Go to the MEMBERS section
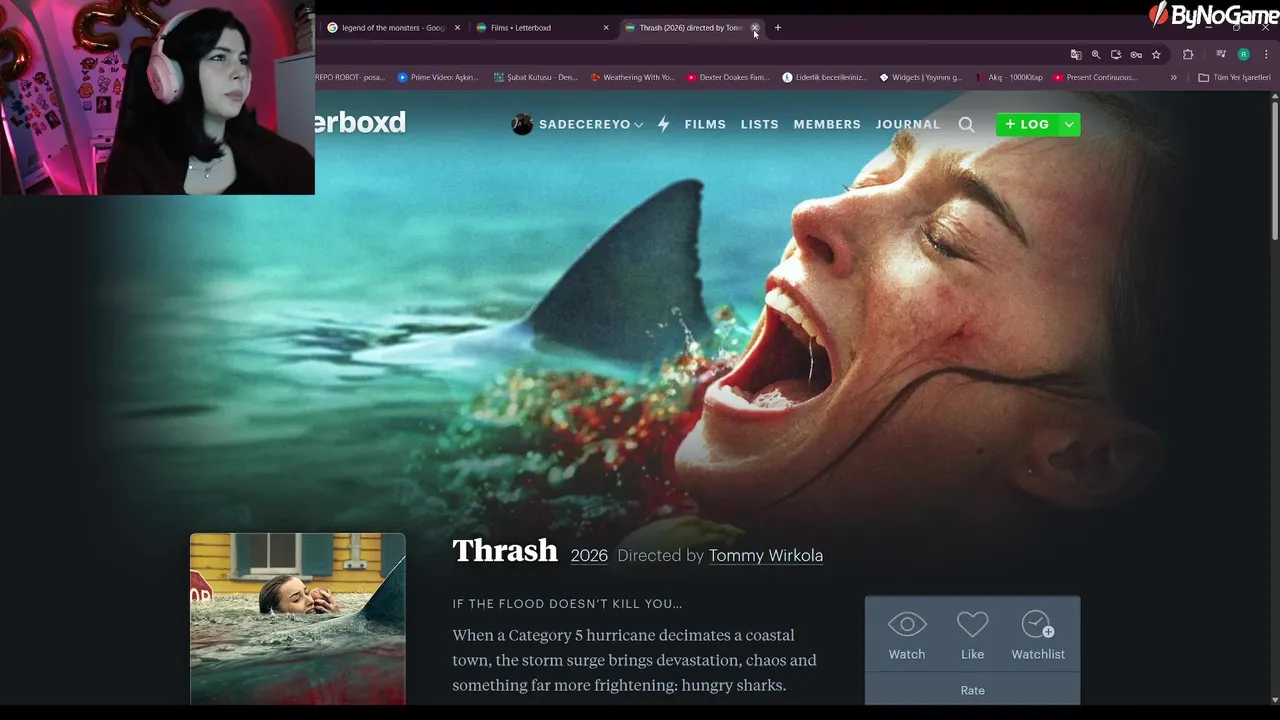This screenshot has height=720, width=1280. click(x=827, y=124)
